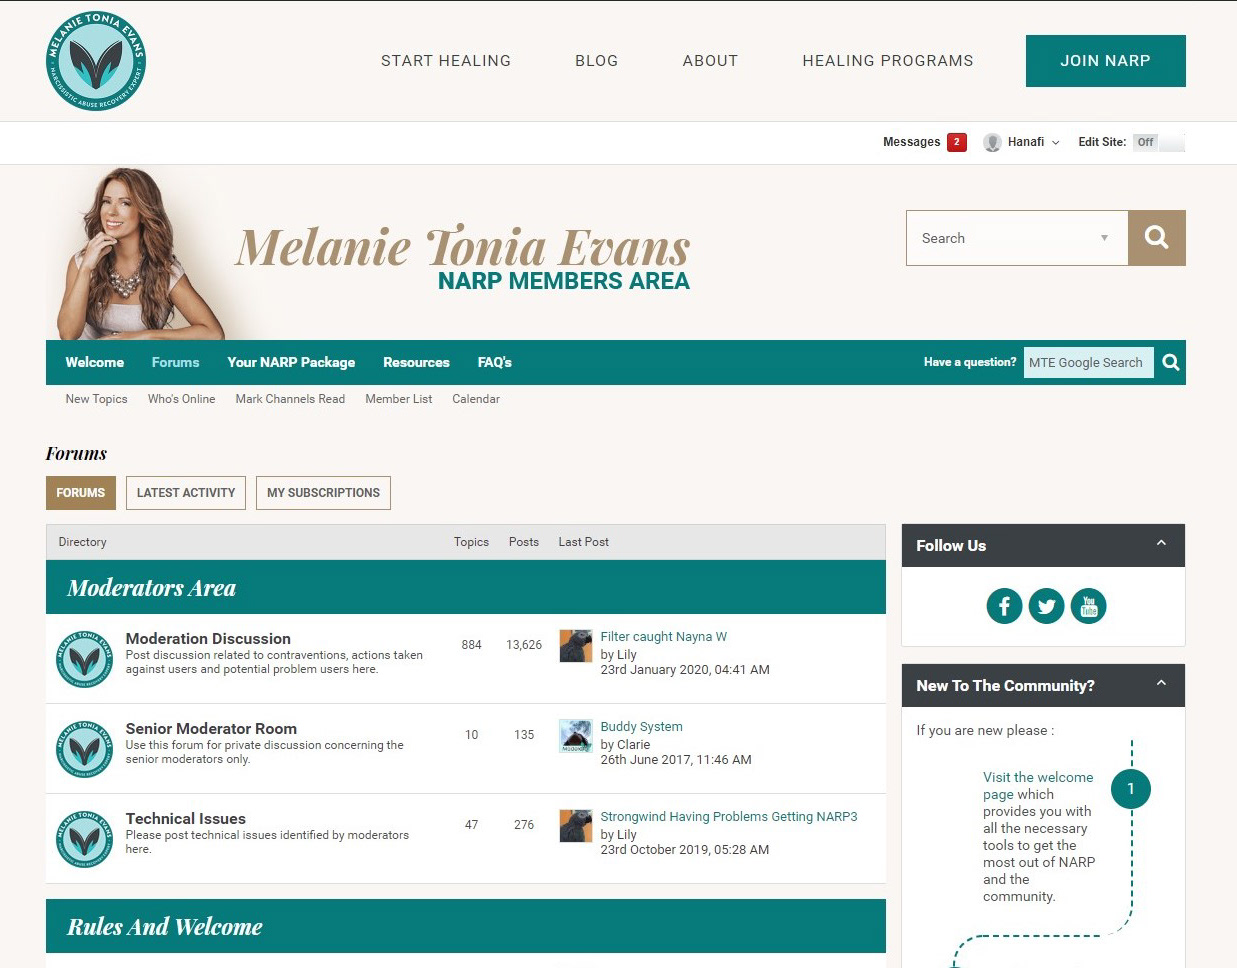Click the Melanie Tonia Evans round logo
This screenshot has width=1237, height=968.
[96, 61]
